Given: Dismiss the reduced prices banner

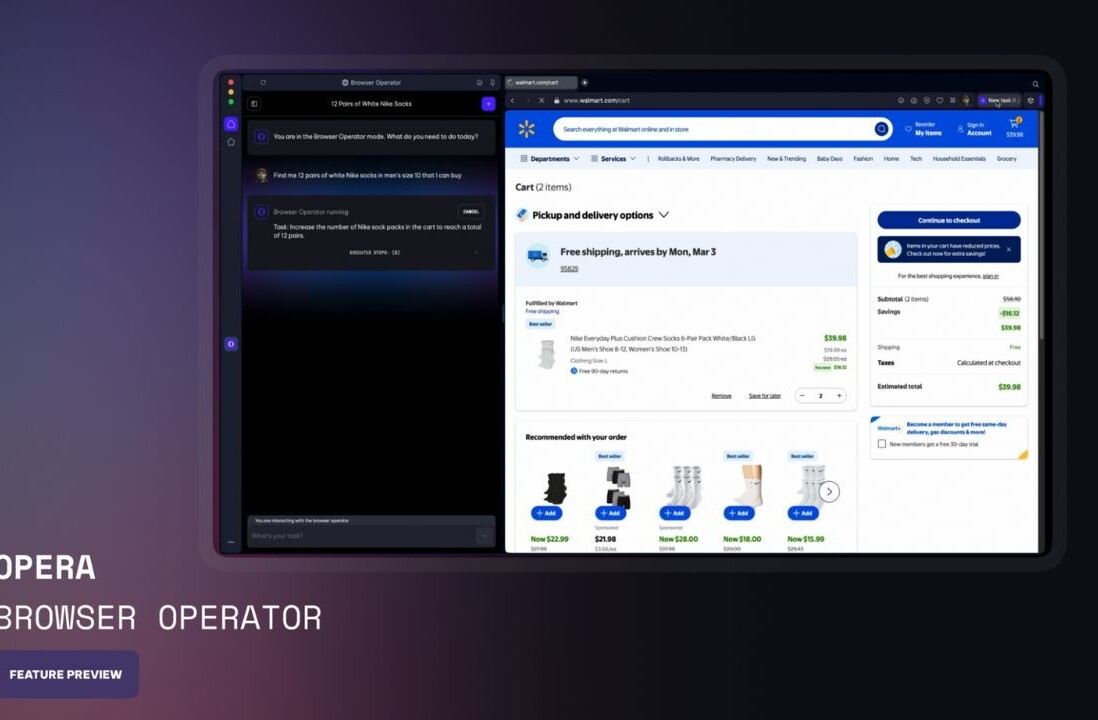Looking at the screenshot, I should pos(1008,249).
